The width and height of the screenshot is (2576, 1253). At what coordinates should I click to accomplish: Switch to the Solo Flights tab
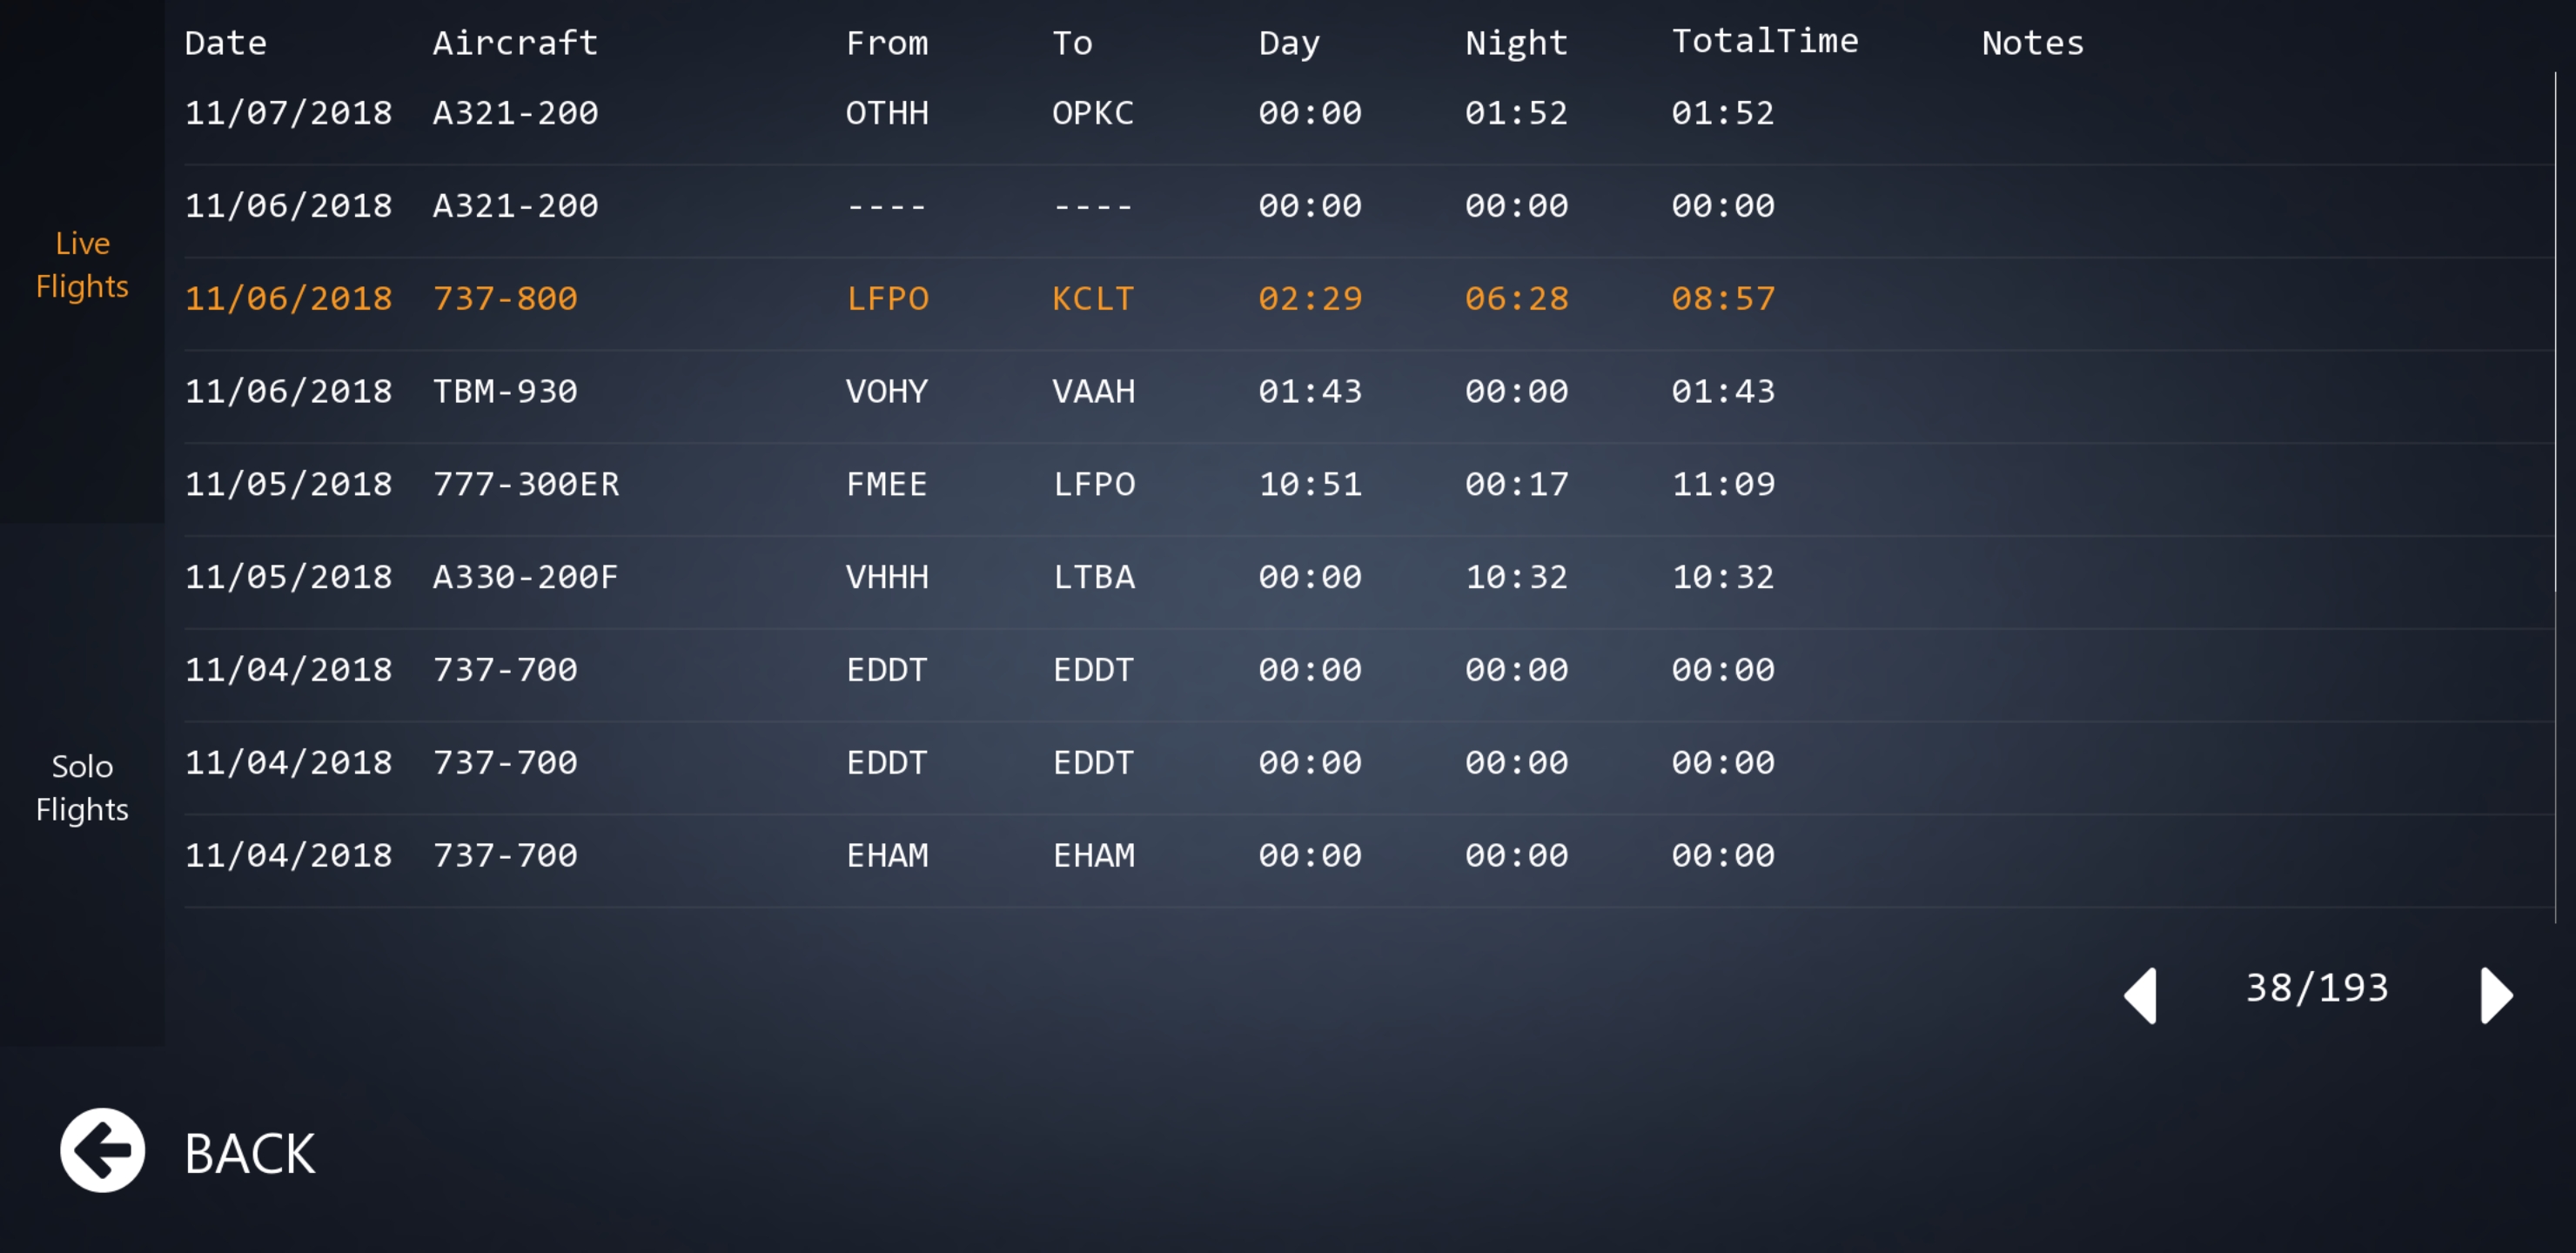coord(82,787)
